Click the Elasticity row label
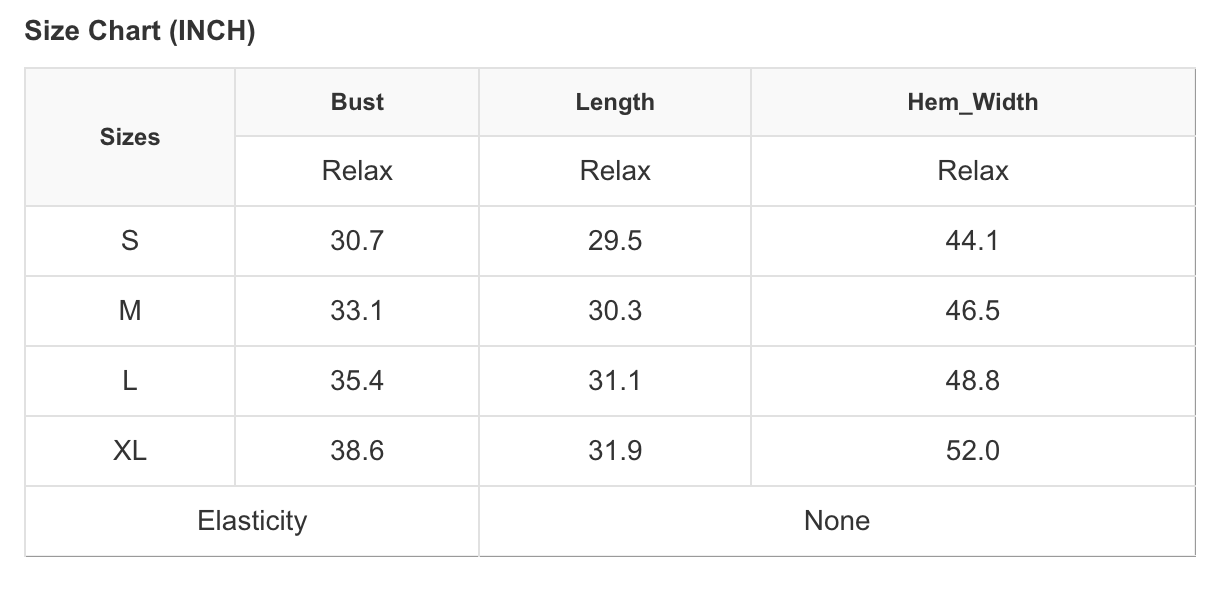 (x=252, y=521)
